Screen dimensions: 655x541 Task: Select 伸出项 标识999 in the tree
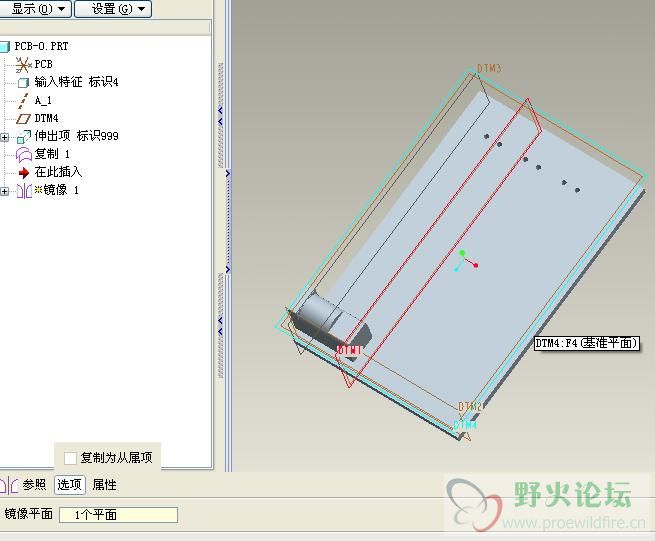[x=76, y=136]
